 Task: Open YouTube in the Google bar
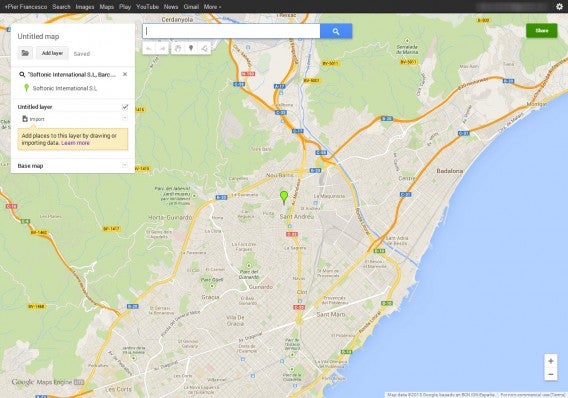pos(147,7)
